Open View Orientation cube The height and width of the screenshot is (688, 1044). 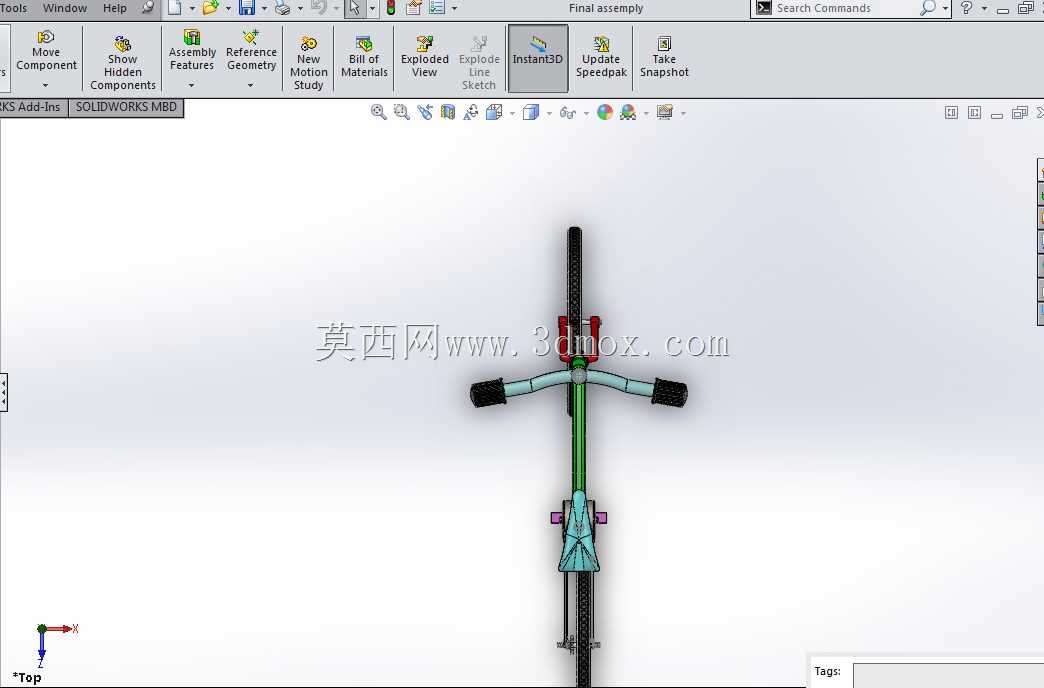pos(494,113)
